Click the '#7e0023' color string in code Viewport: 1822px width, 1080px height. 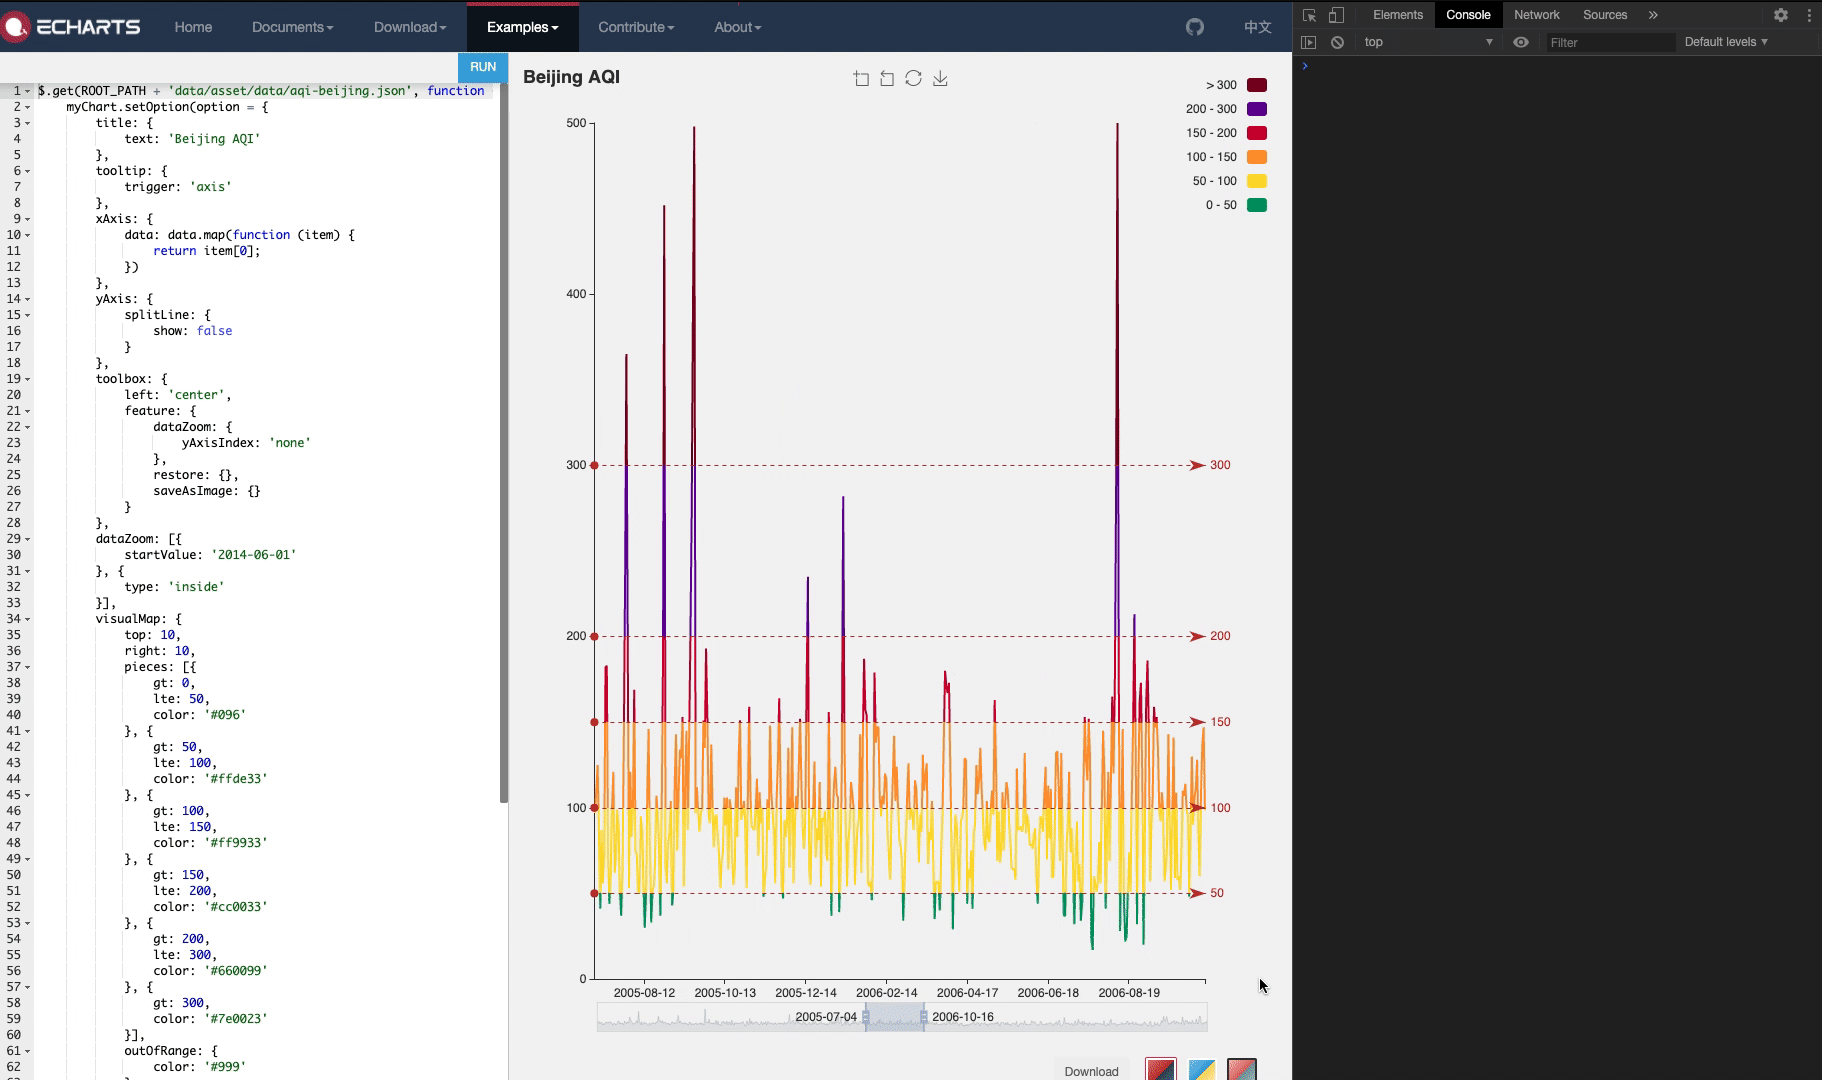(x=236, y=1019)
